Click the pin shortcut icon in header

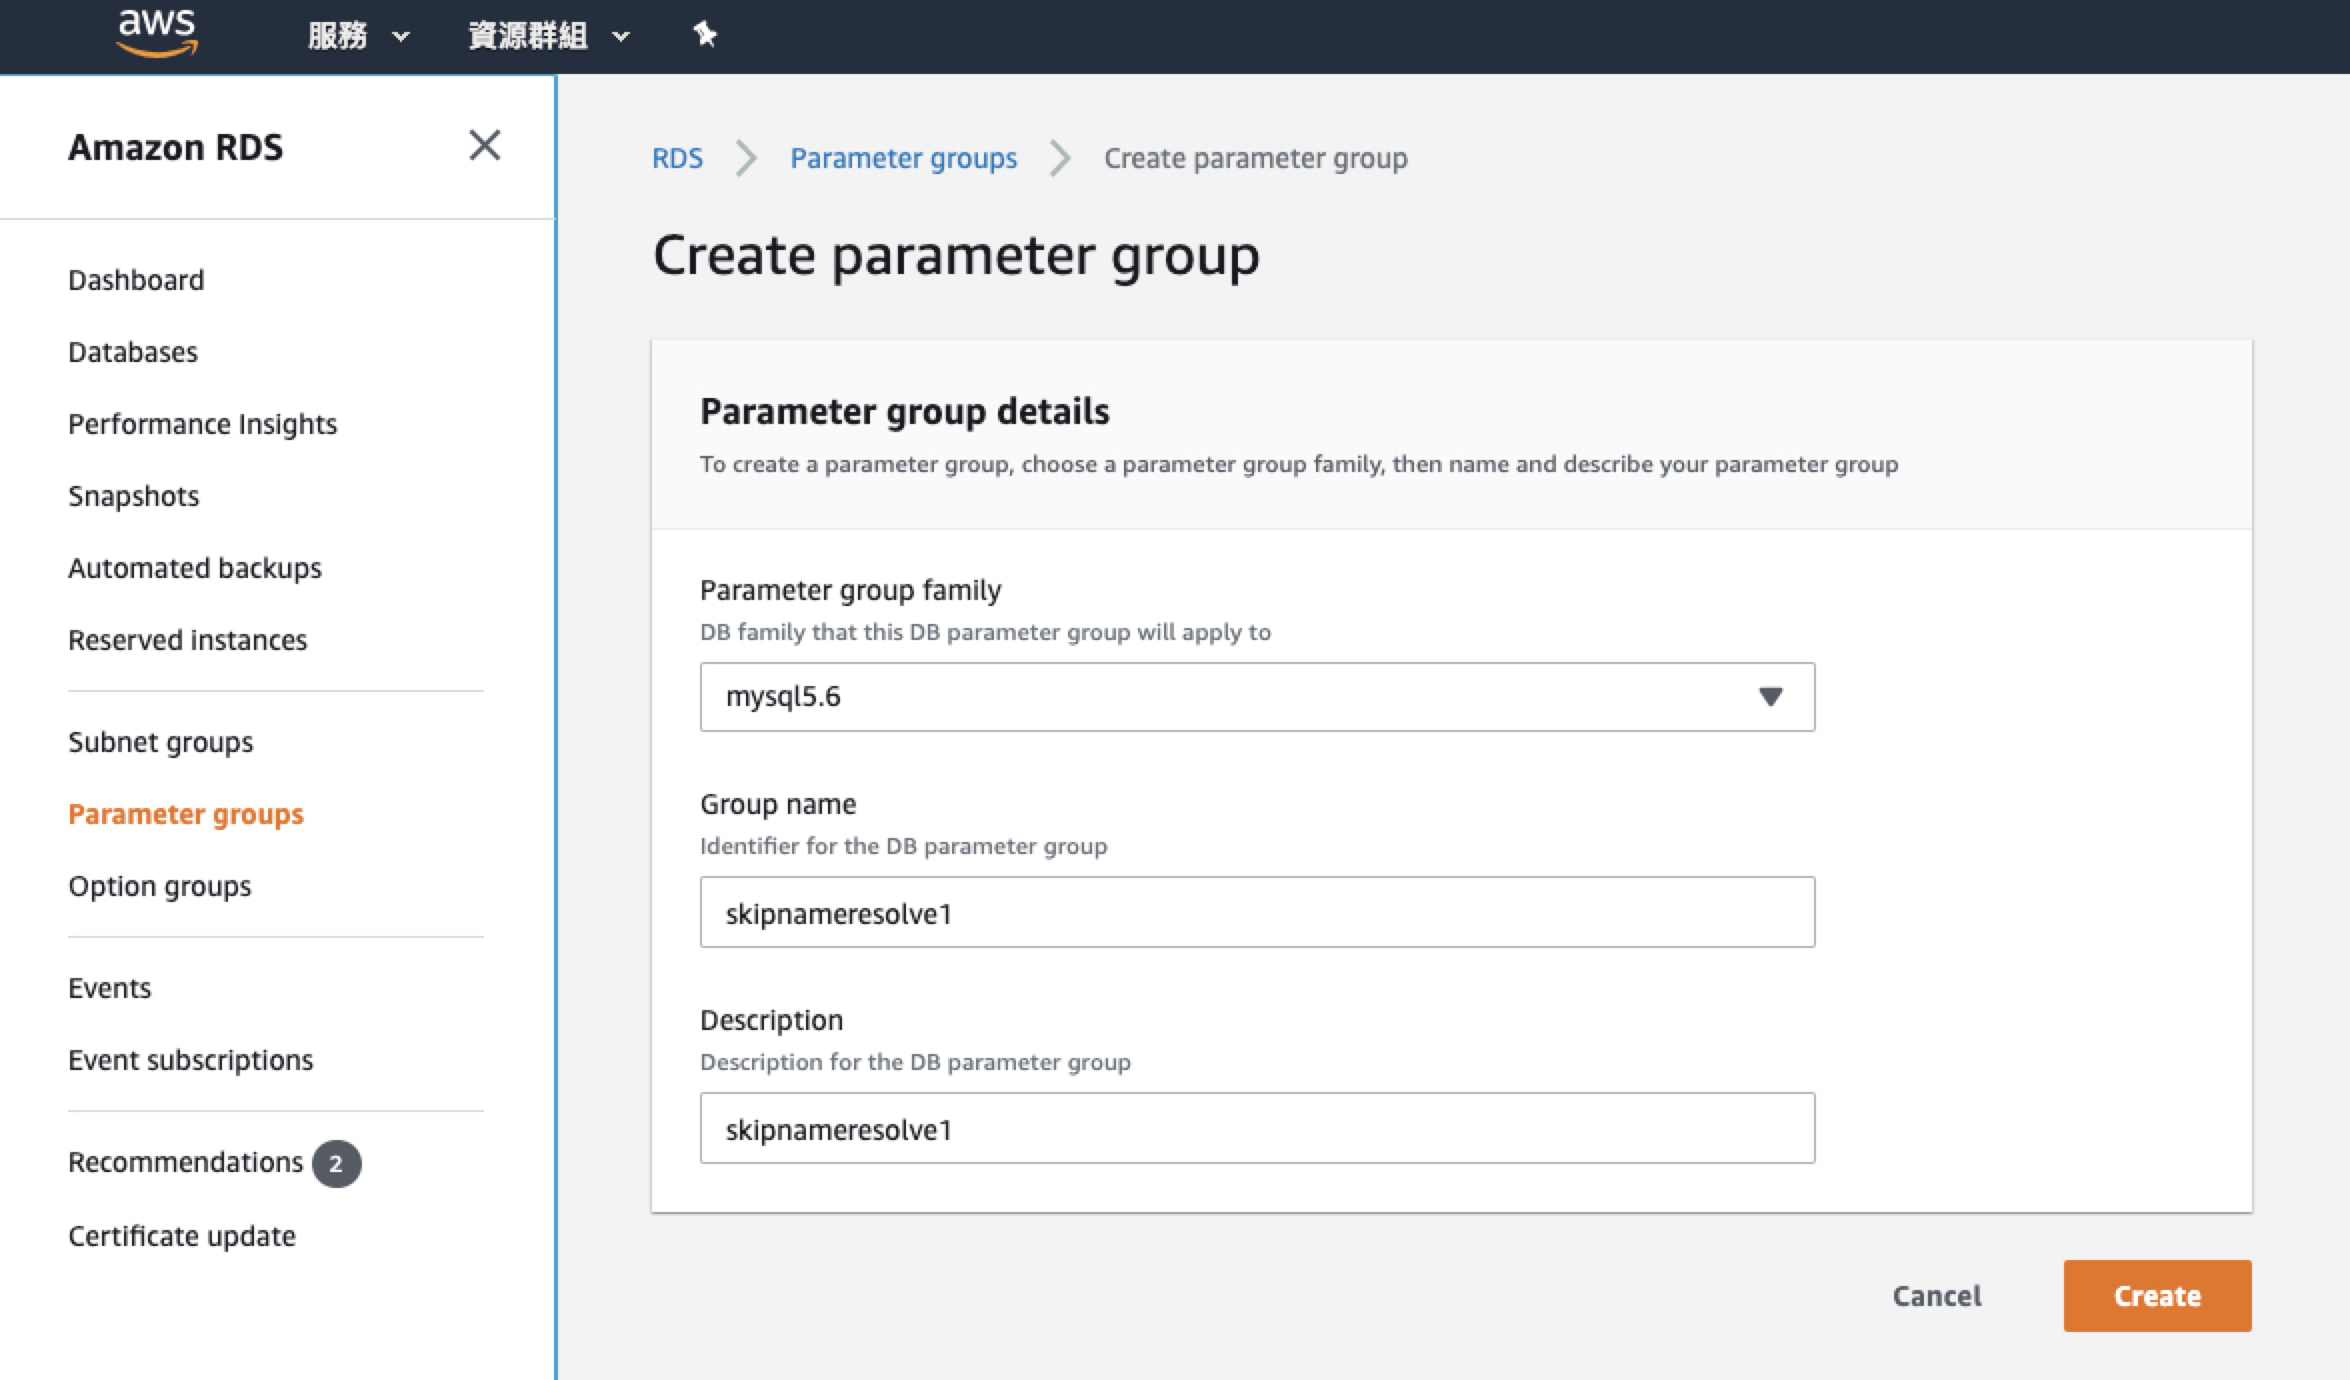704,36
